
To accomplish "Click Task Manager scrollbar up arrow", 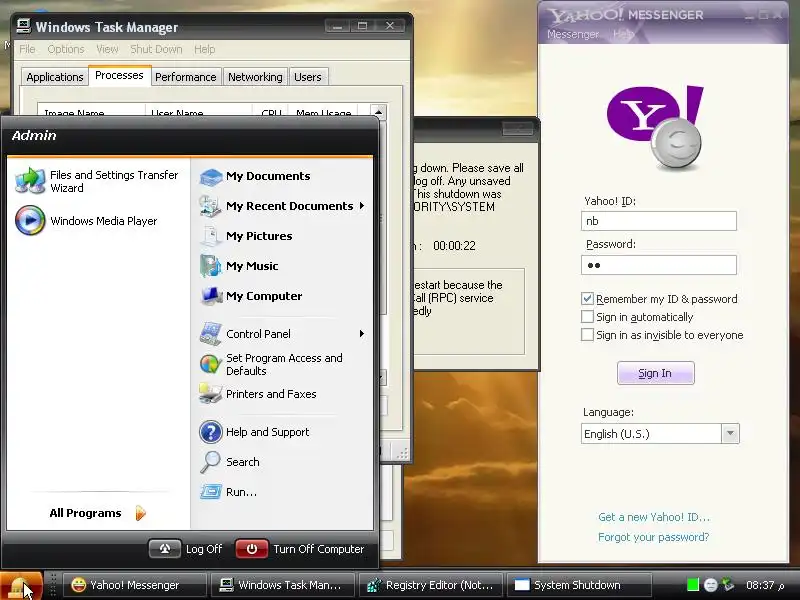I will [379, 112].
